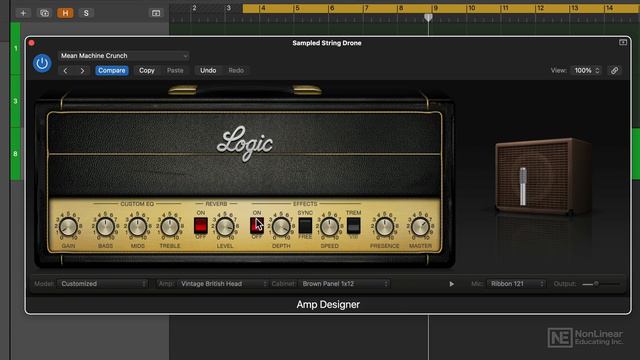
Task: Click the Effects Speed knob
Action: (329, 227)
